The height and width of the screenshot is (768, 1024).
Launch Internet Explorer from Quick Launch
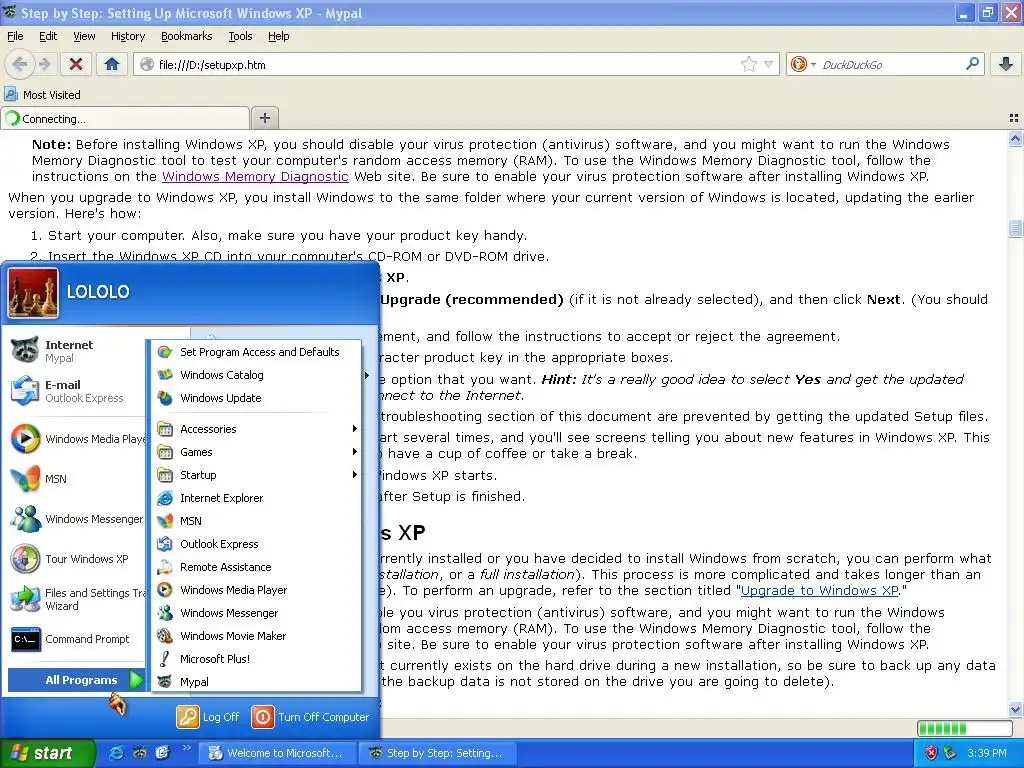pos(116,753)
